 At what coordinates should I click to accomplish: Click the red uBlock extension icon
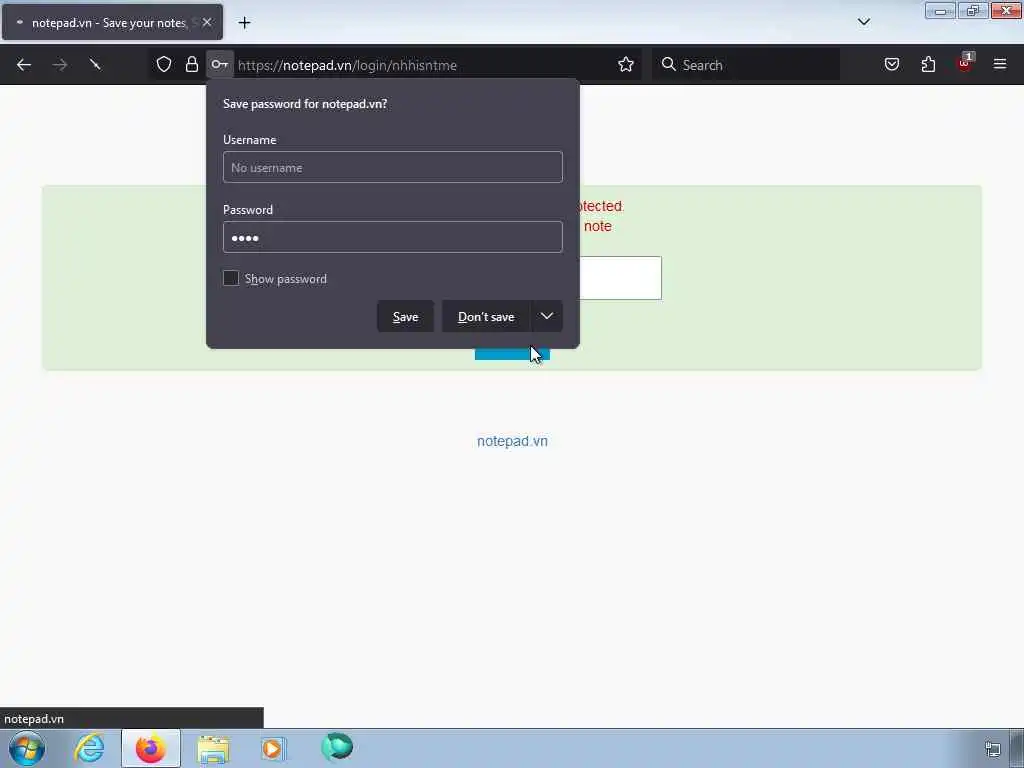tap(964, 63)
